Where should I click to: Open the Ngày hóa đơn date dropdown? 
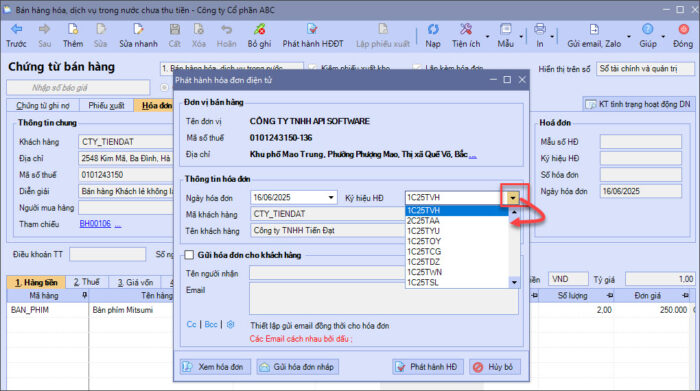pos(331,197)
